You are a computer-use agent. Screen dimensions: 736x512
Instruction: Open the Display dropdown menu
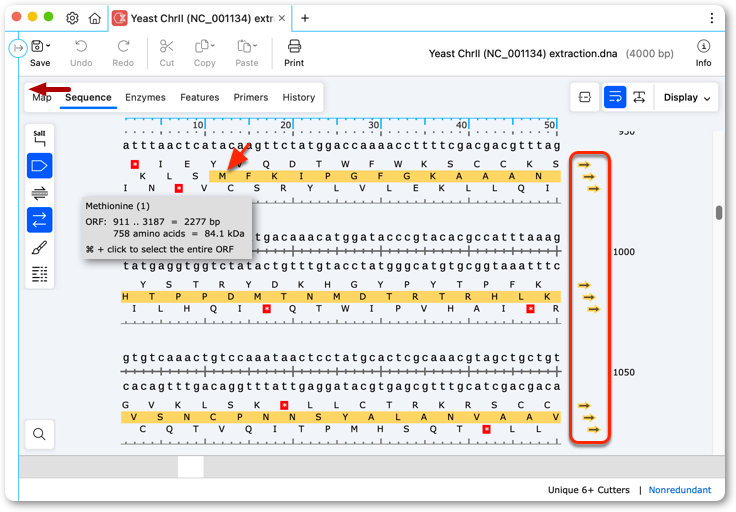tap(687, 97)
